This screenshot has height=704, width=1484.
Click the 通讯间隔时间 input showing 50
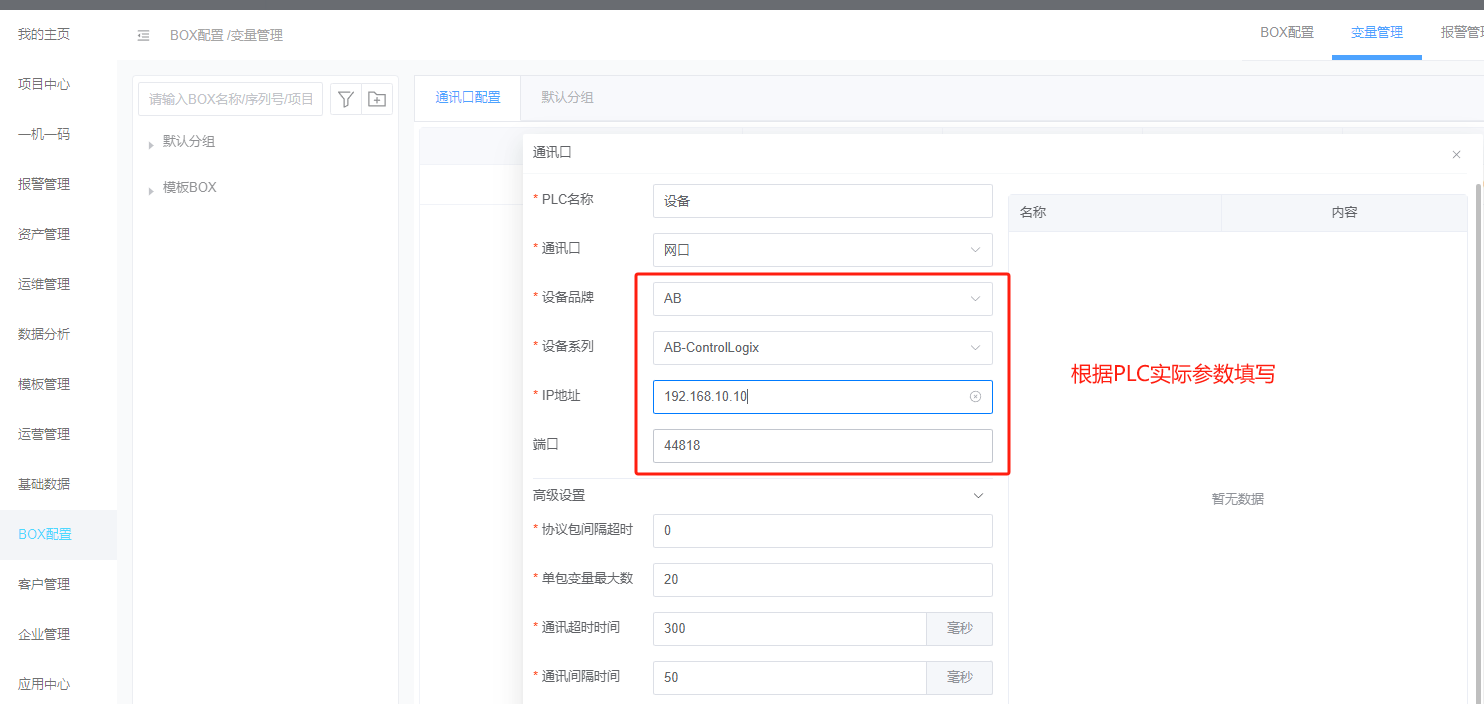(789, 678)
